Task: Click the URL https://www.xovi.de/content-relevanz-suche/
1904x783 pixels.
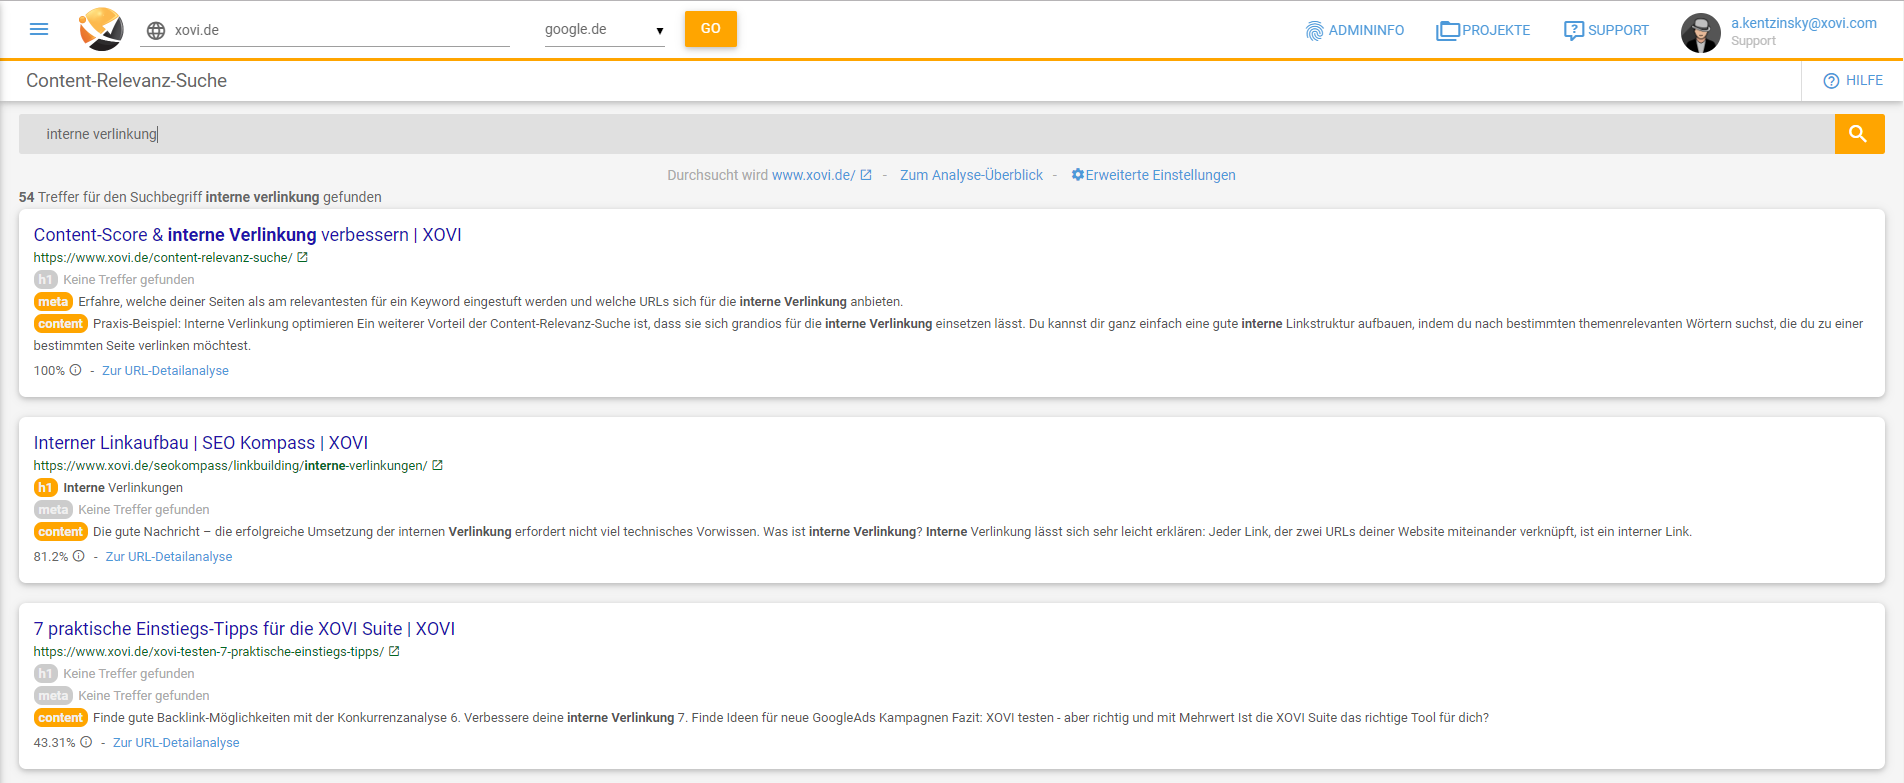Action: (x=163, y=258)
